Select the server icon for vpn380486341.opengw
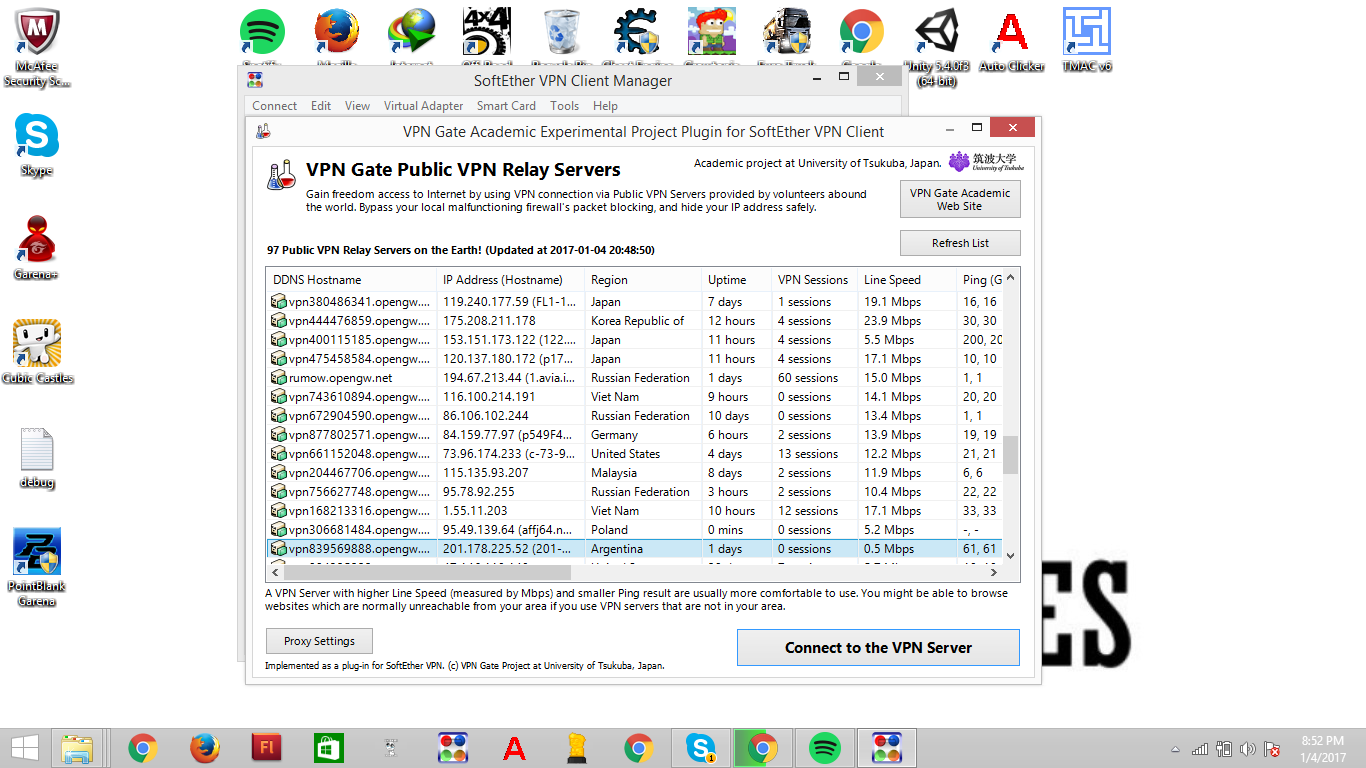The height and width of the screenshot is (768, 1366). tap(279, 302)
